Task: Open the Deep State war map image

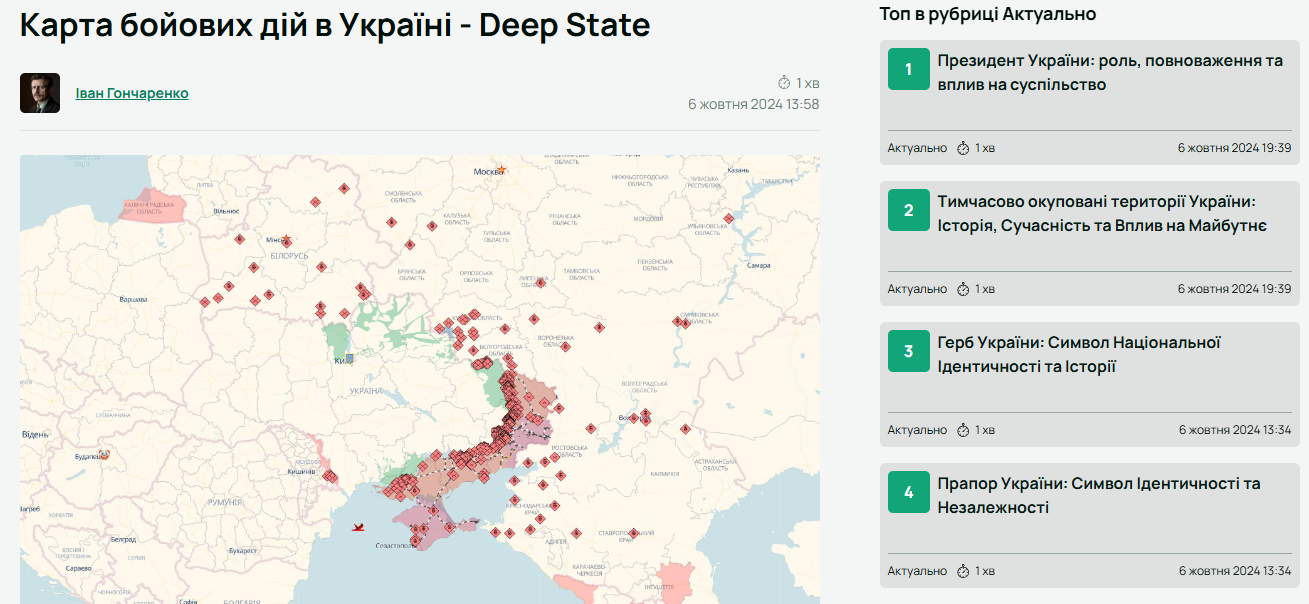Action: [420, 379]
